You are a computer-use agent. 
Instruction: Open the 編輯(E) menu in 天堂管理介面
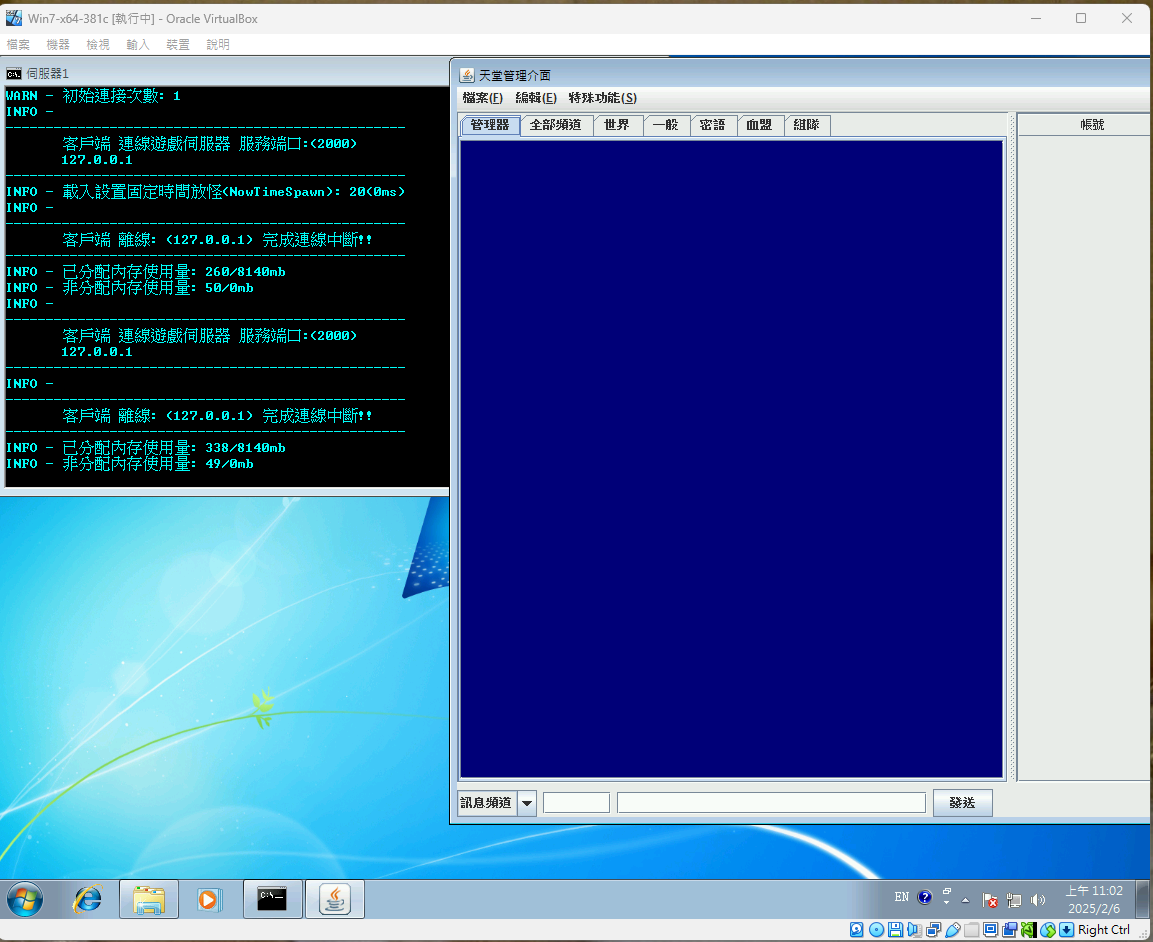coord(536,98)
